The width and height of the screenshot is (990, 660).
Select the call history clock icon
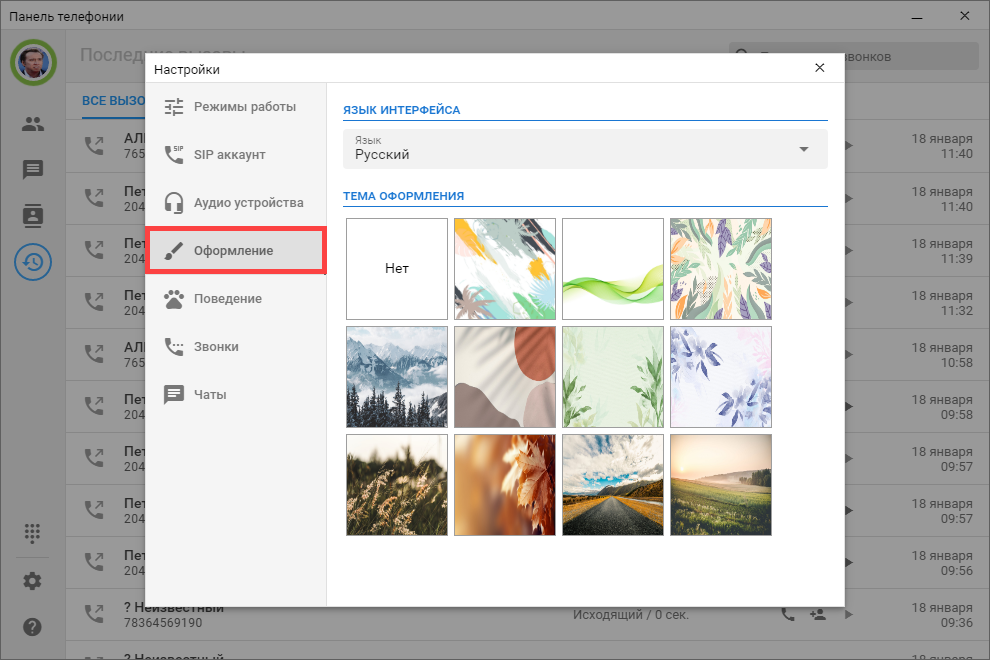[x=33, y=262]
